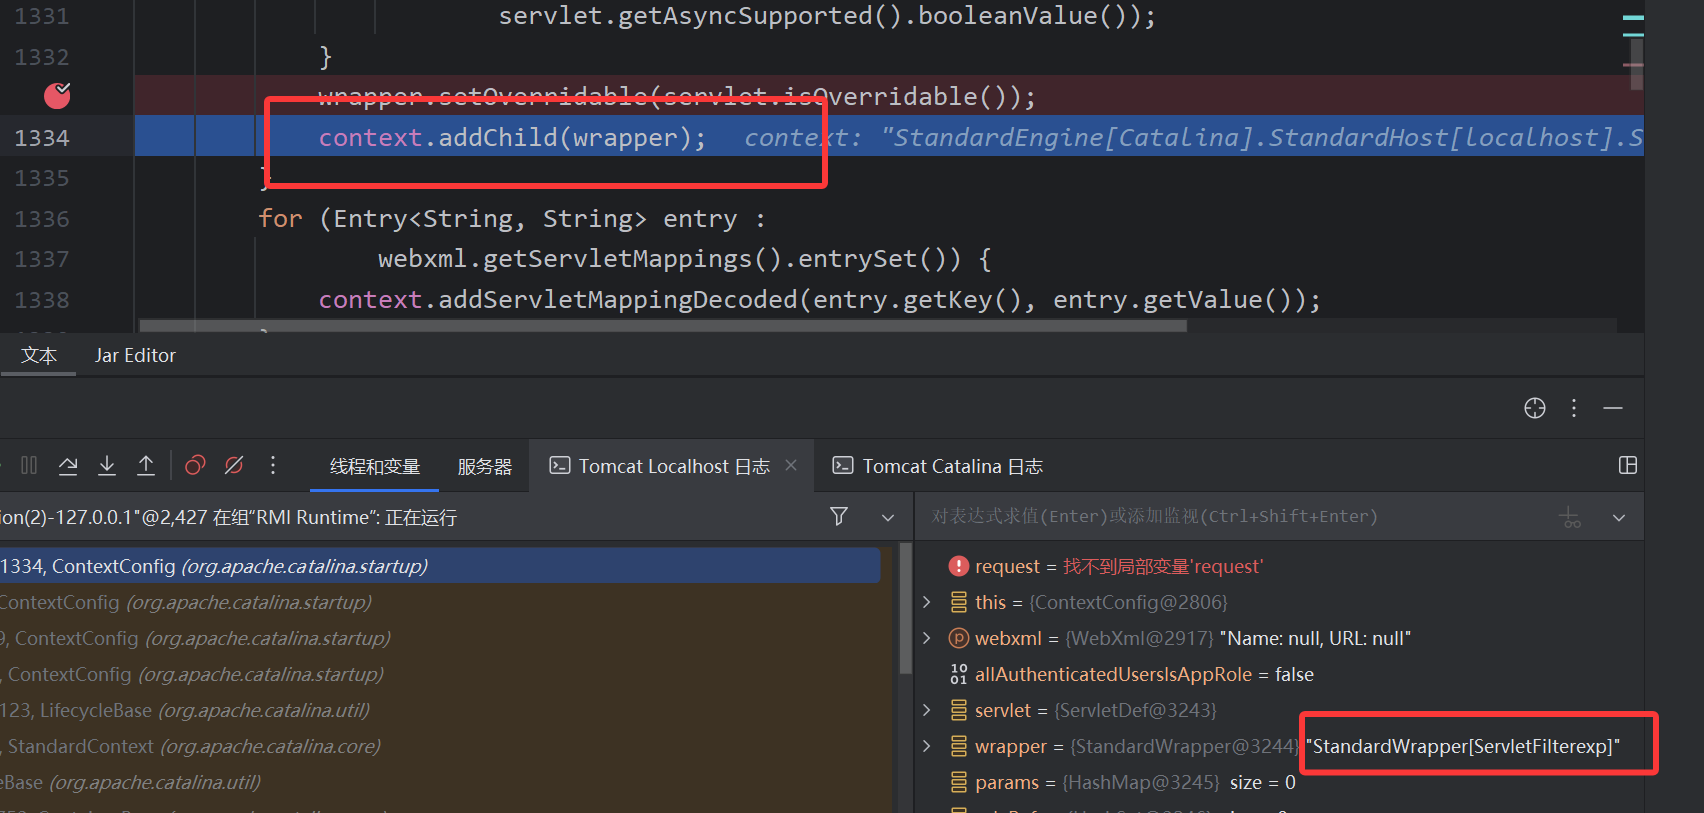Toggle Mute Breakpoints slashed-circle icon

tap(234, 466)
